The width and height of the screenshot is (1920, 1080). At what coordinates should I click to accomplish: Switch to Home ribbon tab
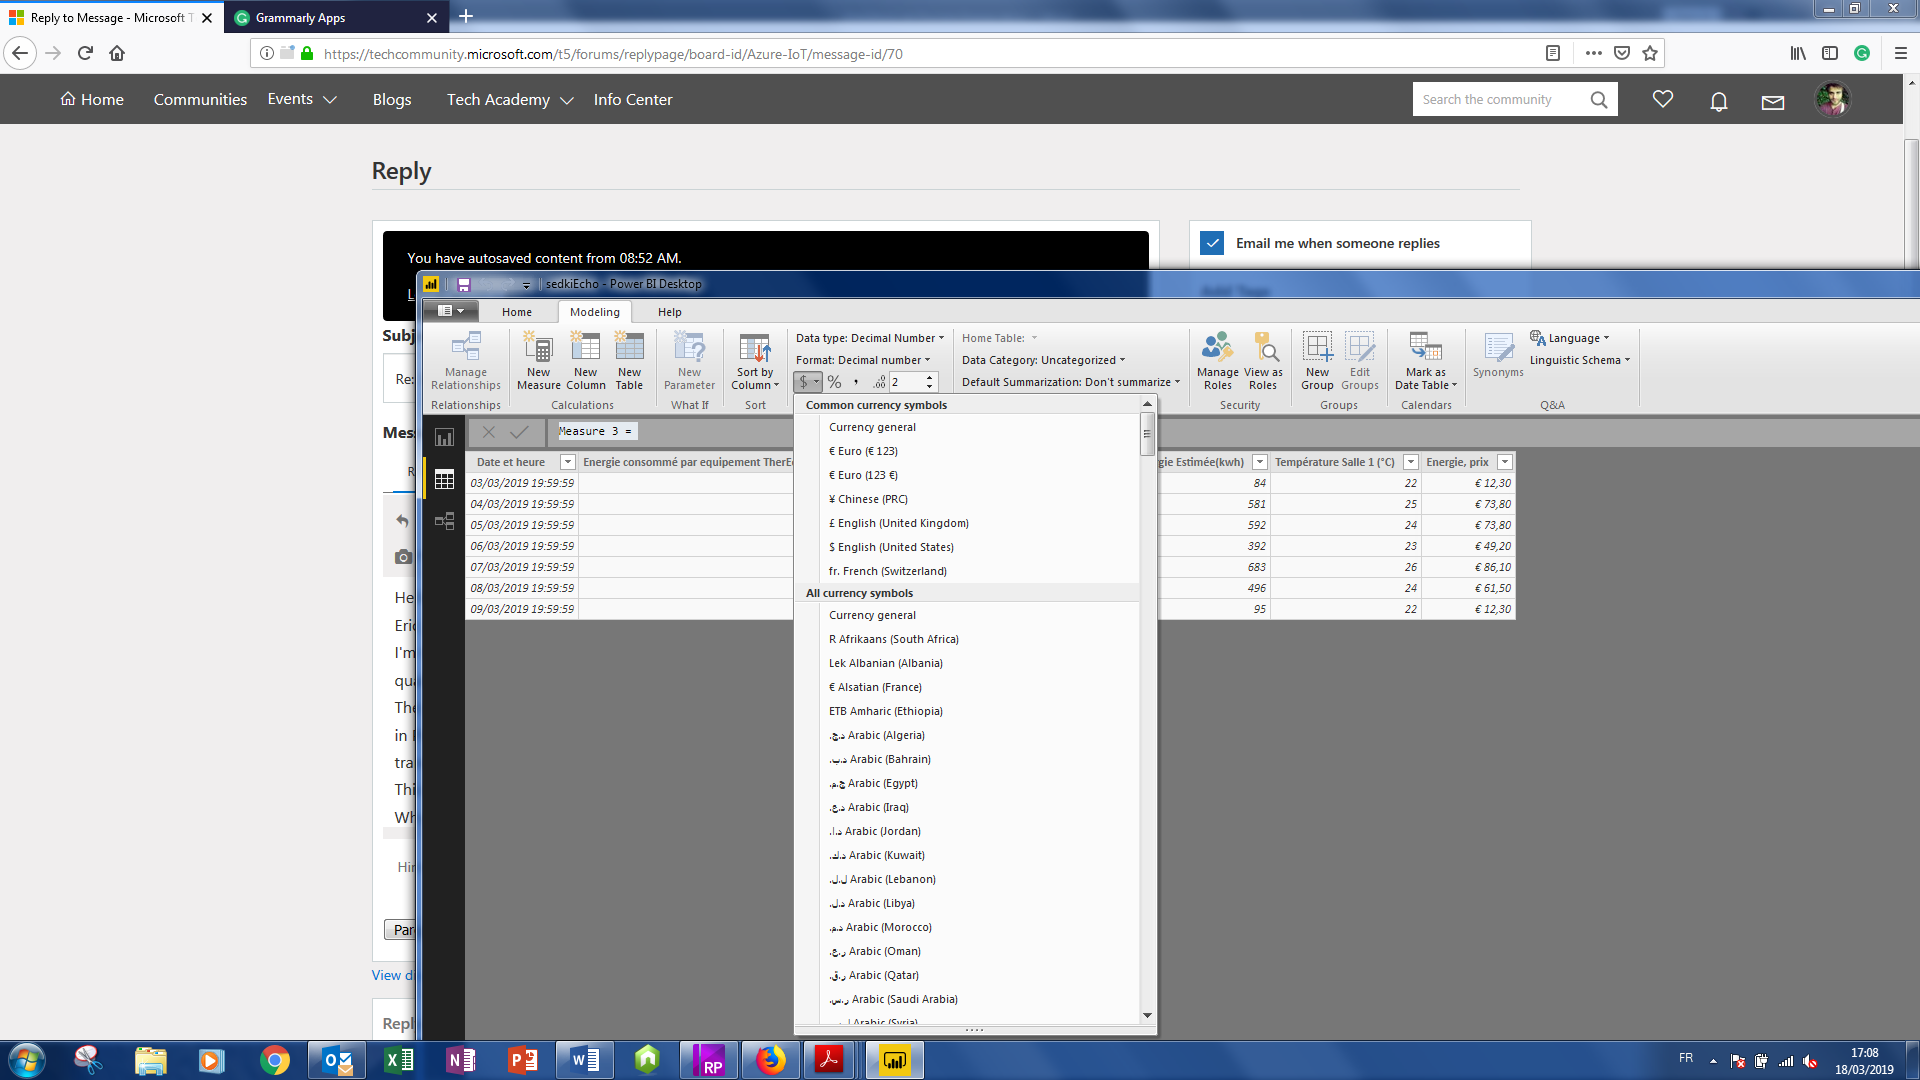coord(517,312)
